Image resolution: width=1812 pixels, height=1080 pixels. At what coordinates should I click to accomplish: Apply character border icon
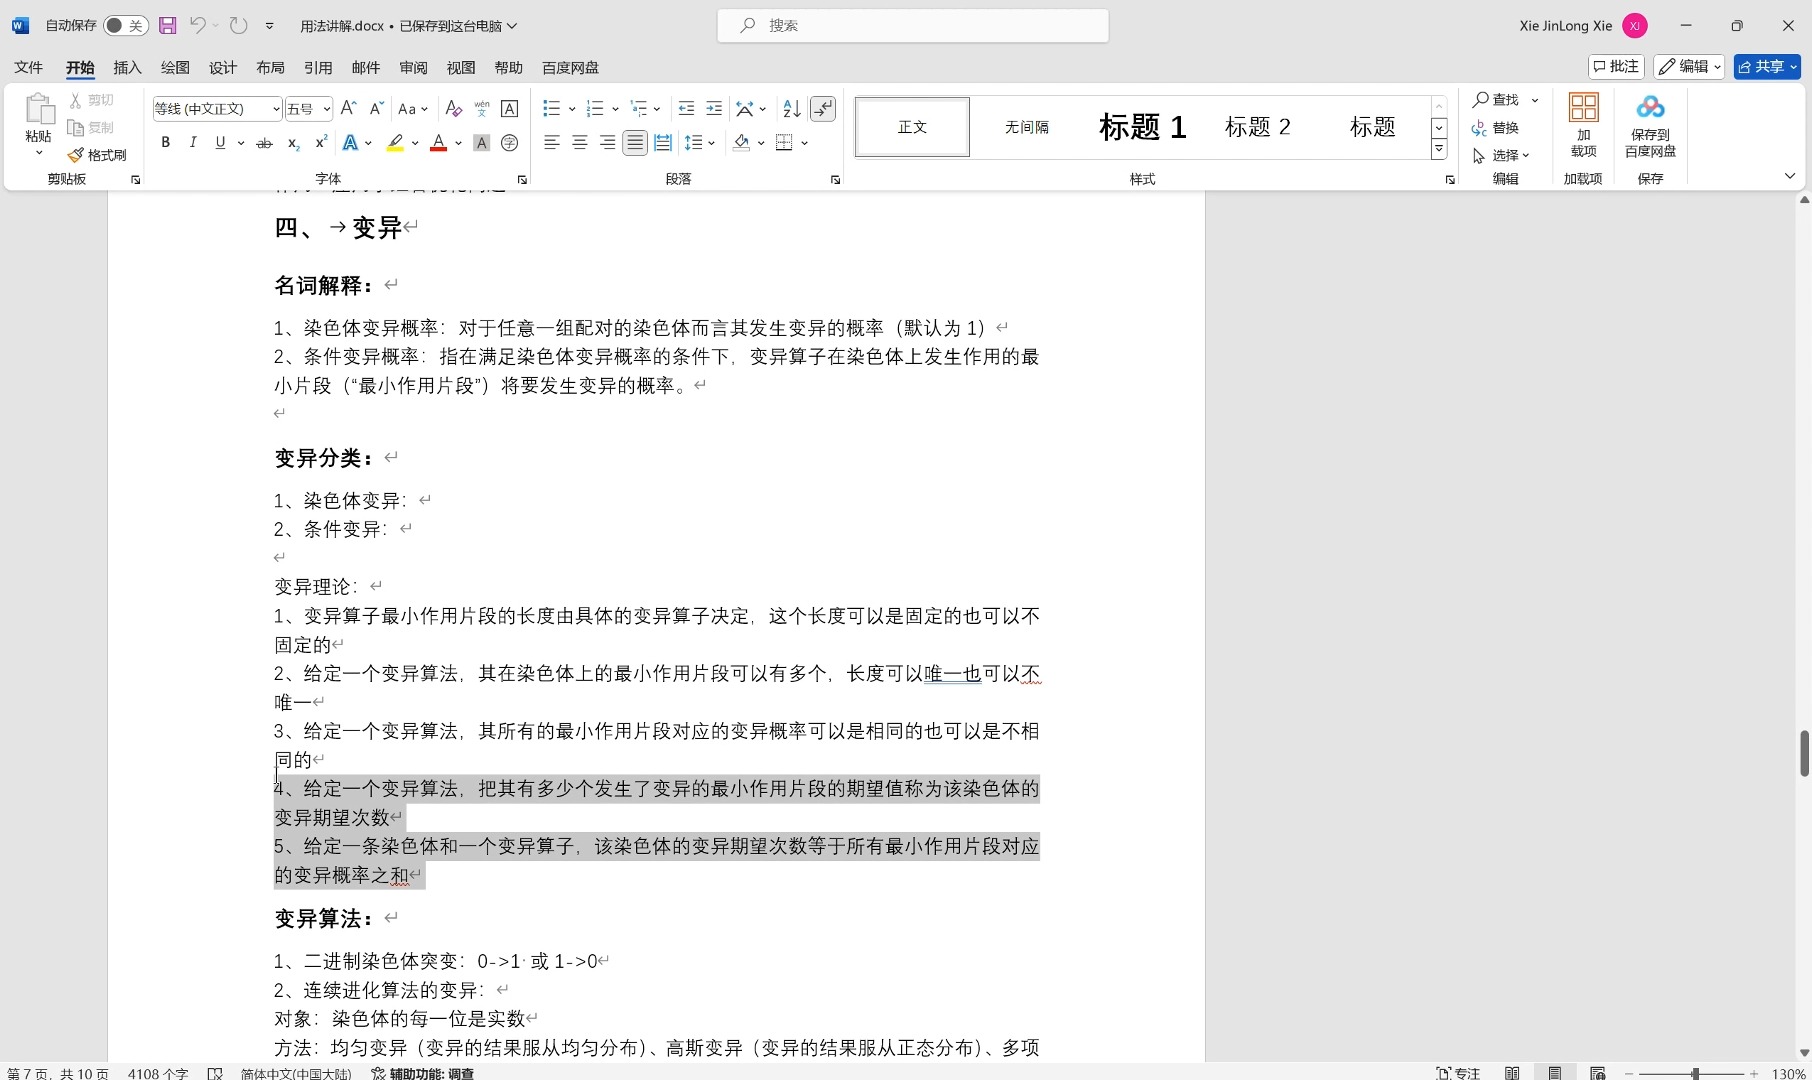pos(509,108)
